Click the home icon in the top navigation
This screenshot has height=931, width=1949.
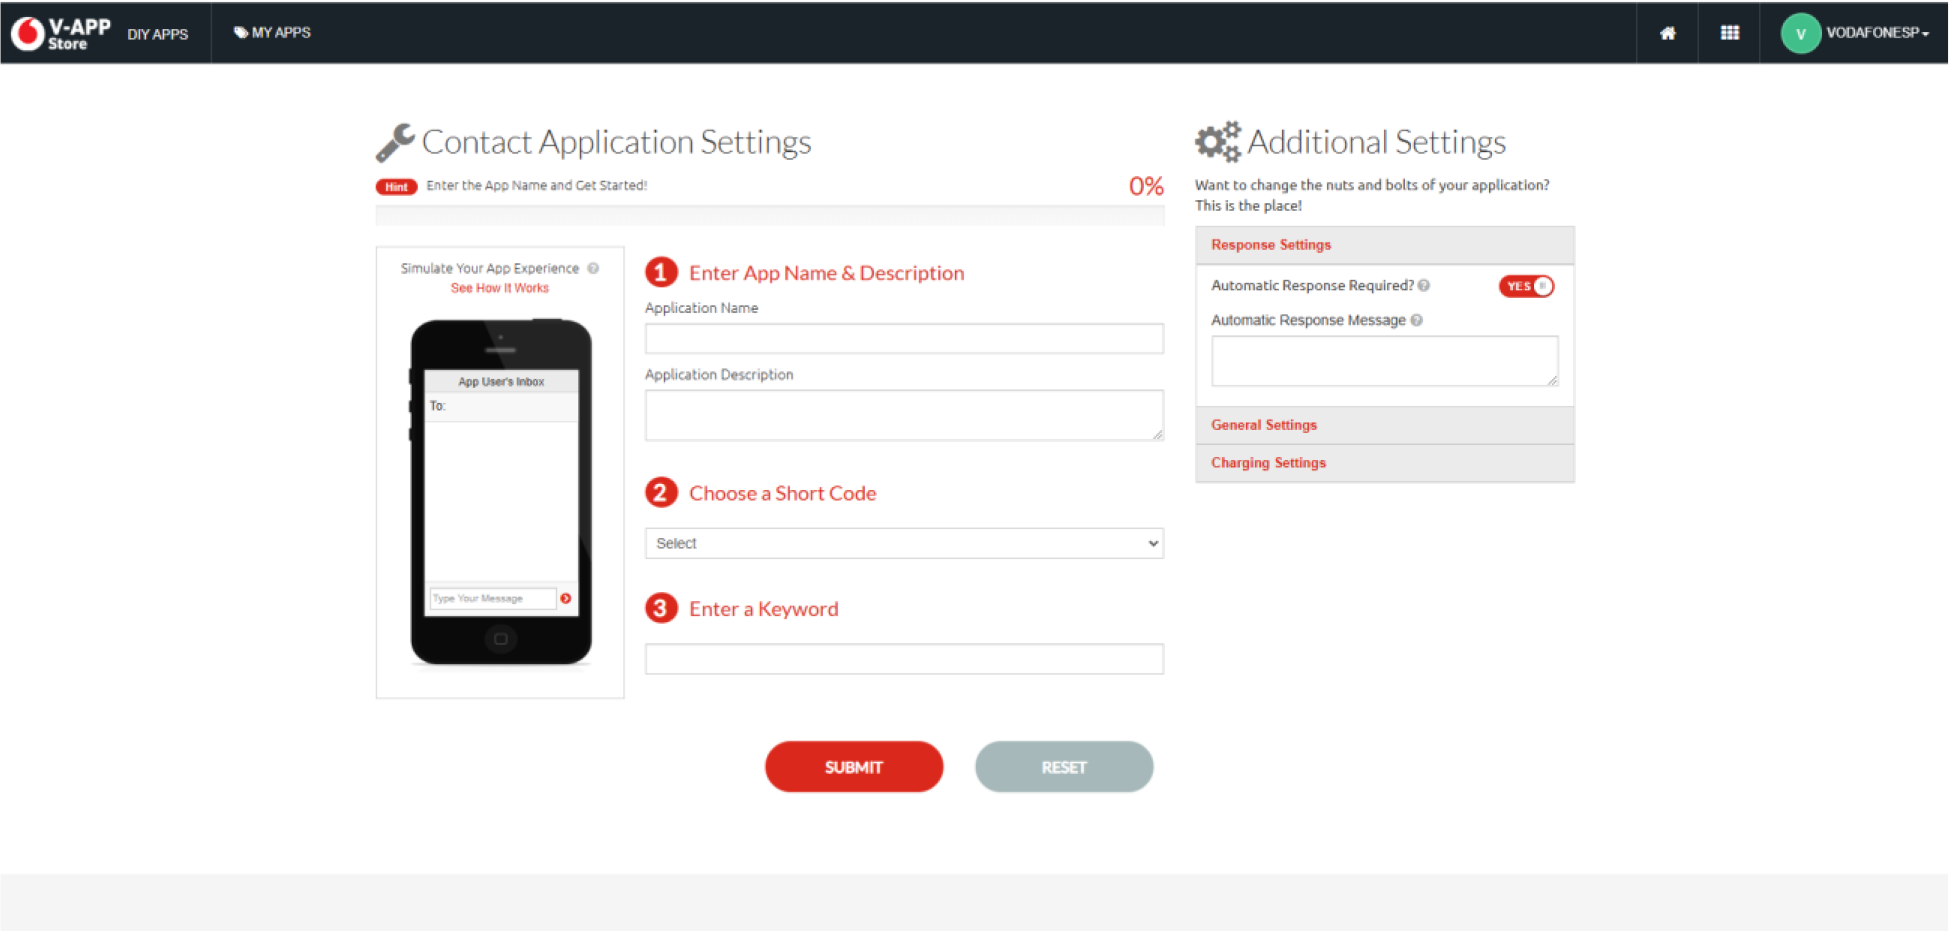point(1667,32)
